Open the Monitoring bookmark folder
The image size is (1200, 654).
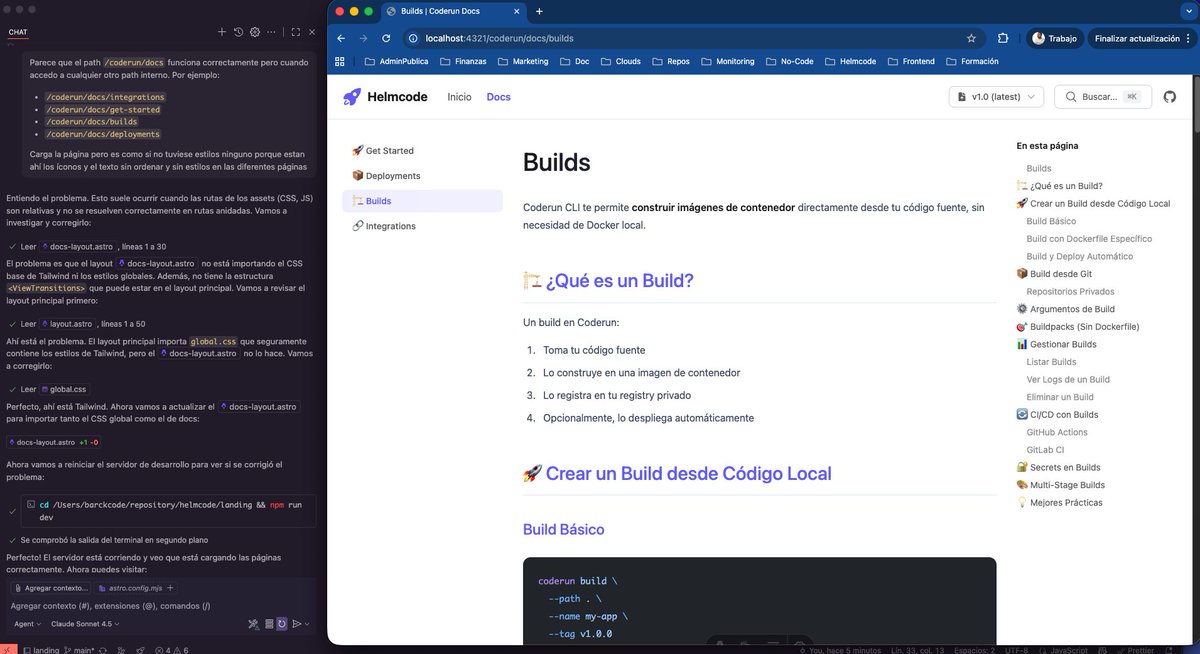point(727,61)
